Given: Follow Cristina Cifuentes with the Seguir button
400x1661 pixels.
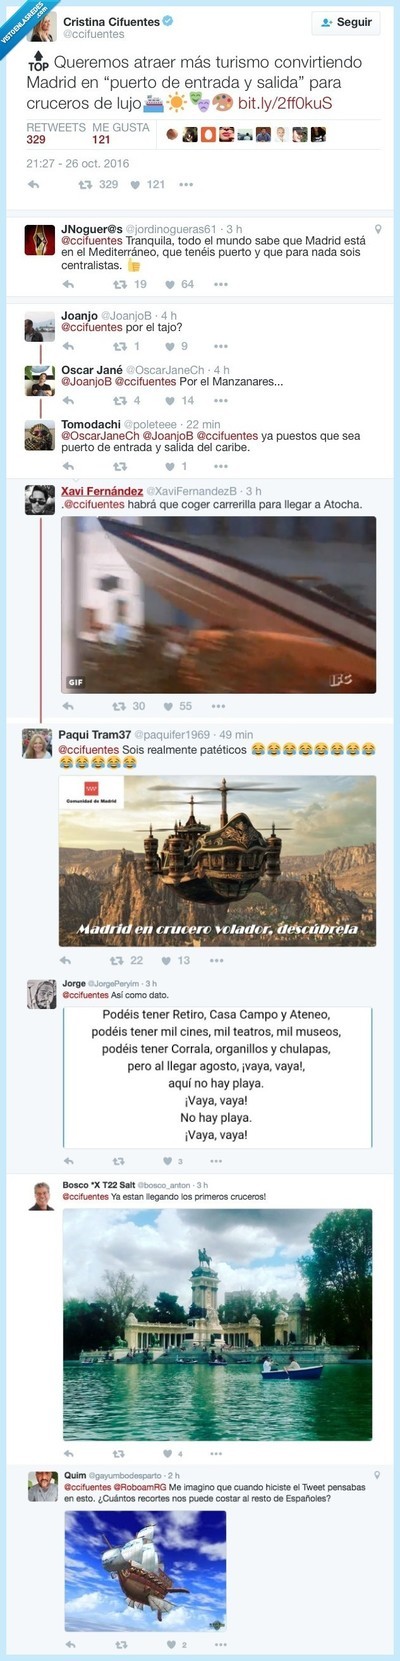Looking at the screenshot, I should [x=345, y=22].
